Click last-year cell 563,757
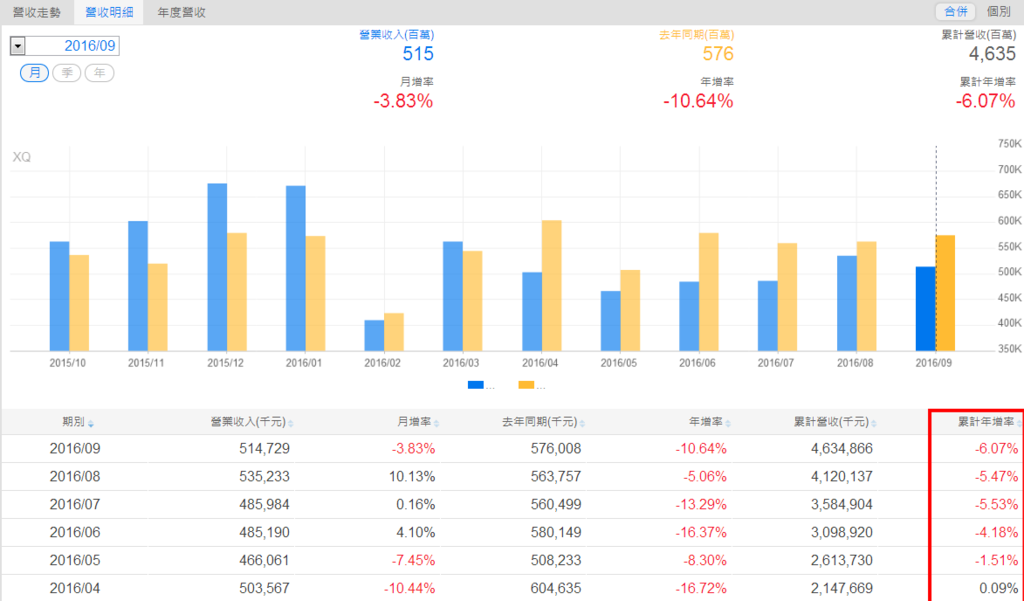 point(556,477)
